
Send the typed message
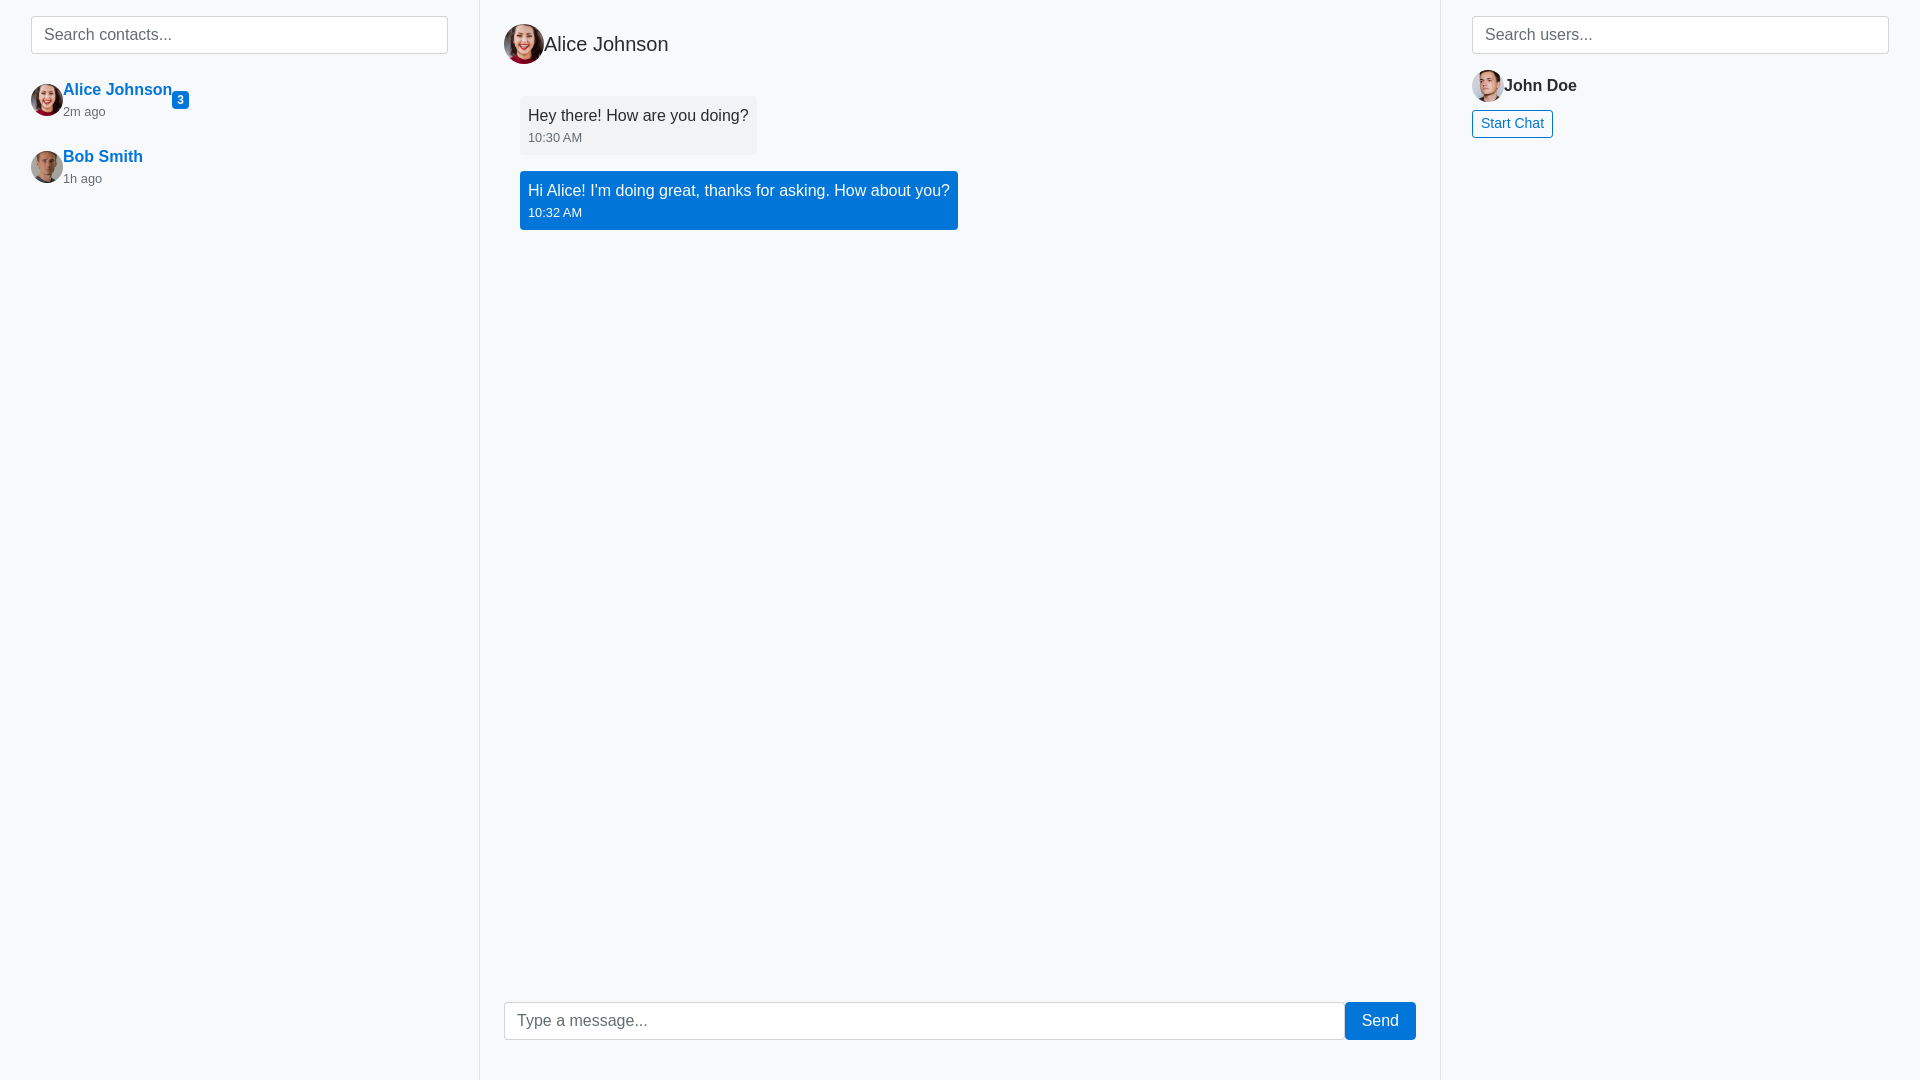1380,1021
